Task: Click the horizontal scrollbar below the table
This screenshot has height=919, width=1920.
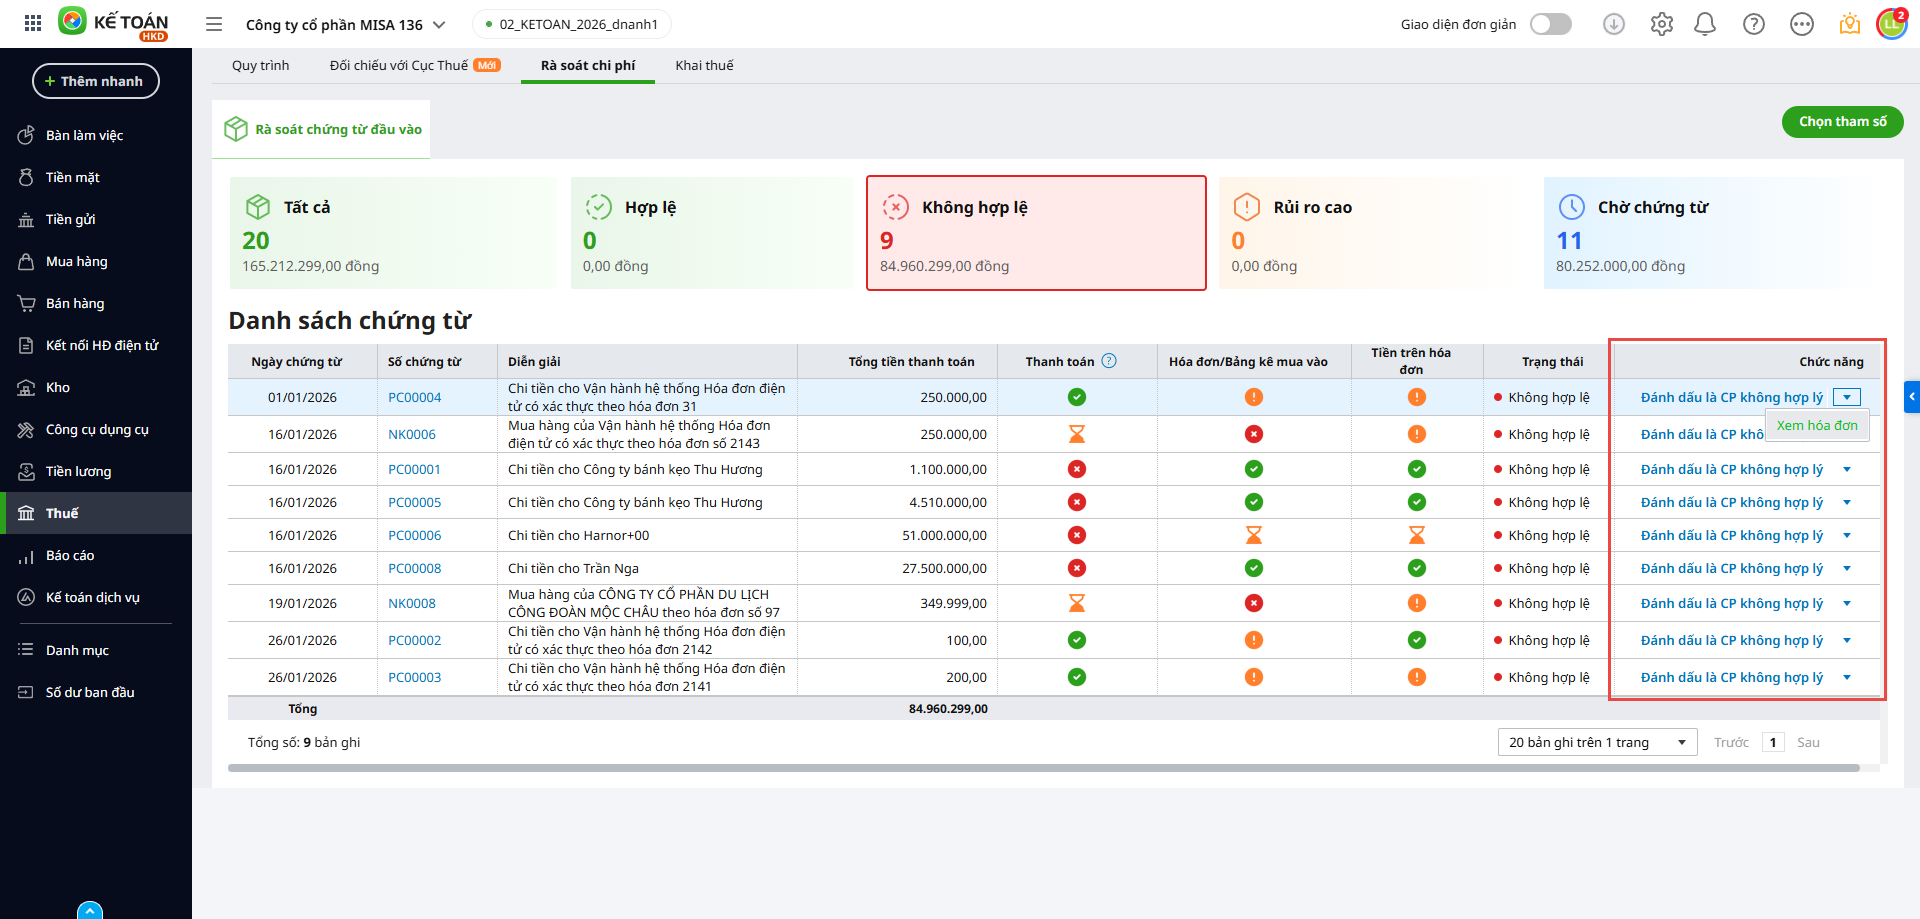Action: (1043, 768)
